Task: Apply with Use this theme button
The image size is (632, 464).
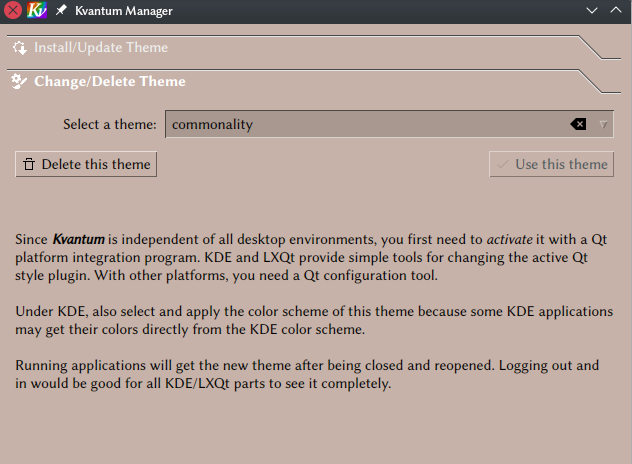Action: (551, 164)
